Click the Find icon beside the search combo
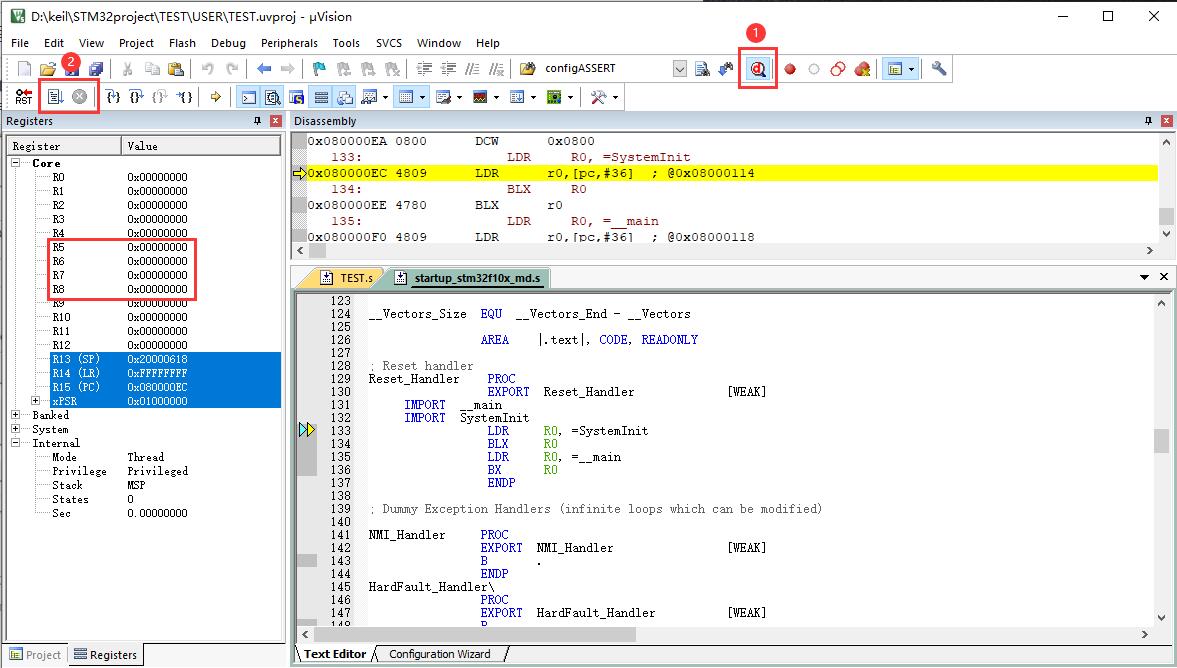The height and width of the screenshot is (668, 1177). [x=702, y=69]
